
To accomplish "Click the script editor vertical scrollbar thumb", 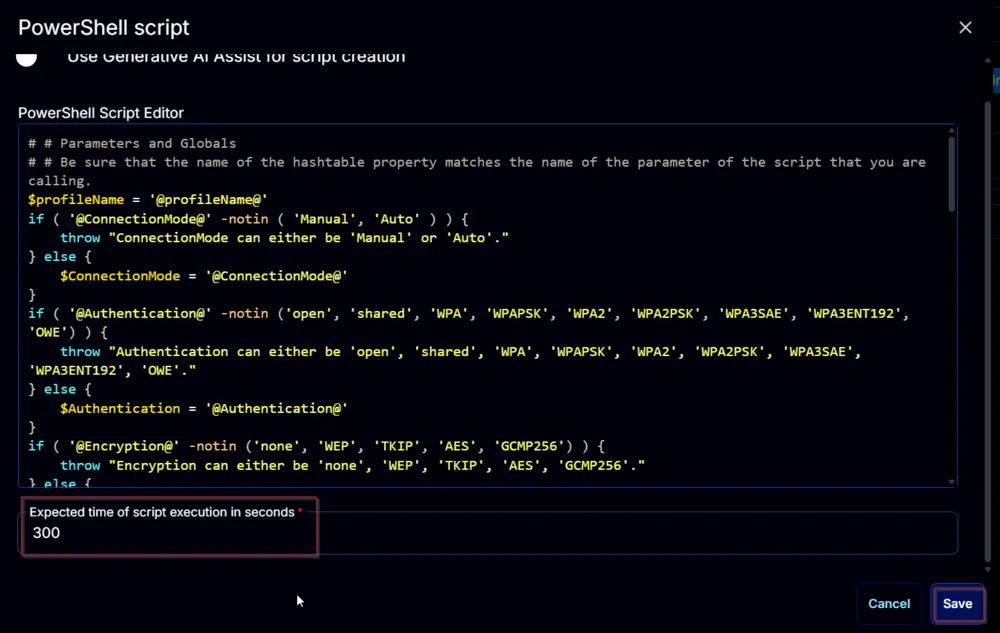I will pos(951,173).
